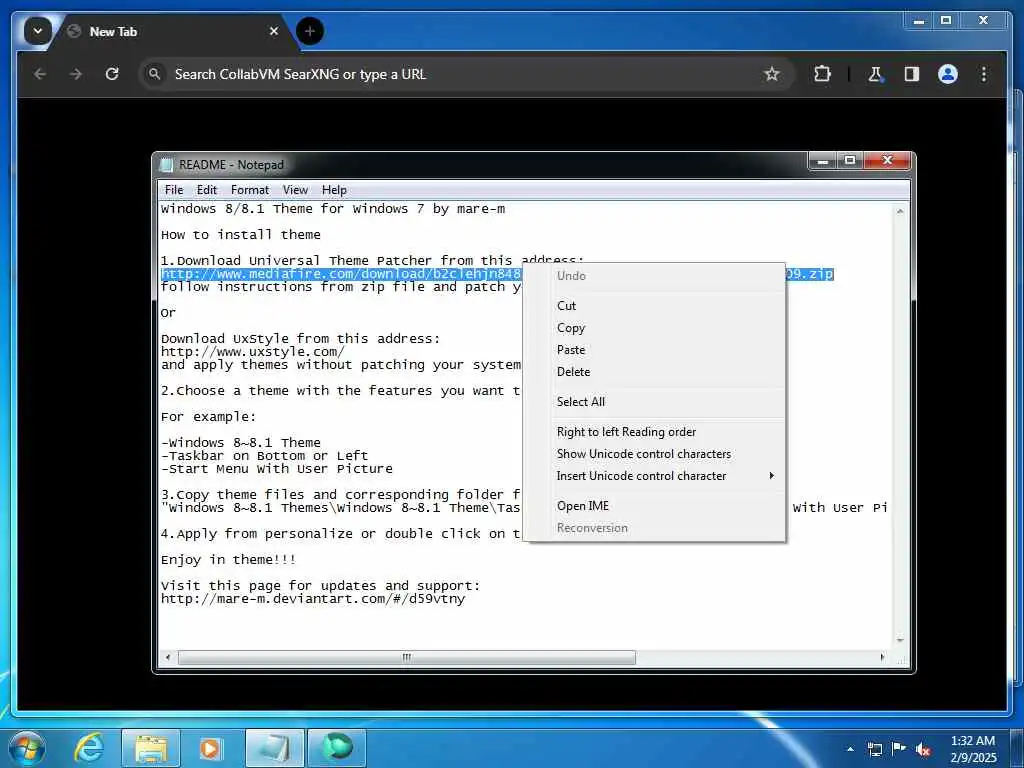
Task: Launch Internet Explorer from the taskbar
Action: coord(89,748)
